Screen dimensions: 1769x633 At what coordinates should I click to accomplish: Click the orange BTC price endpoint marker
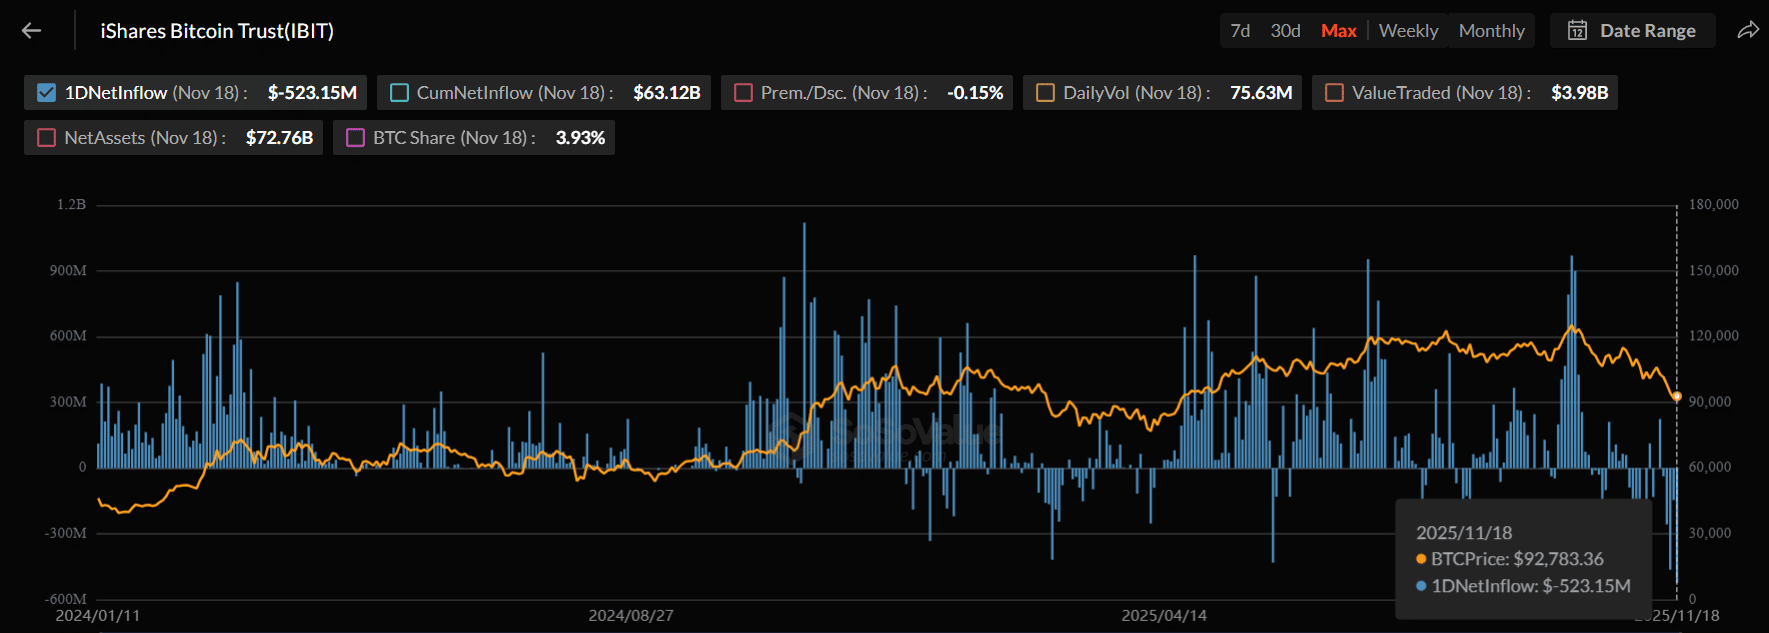[1677, 397]
